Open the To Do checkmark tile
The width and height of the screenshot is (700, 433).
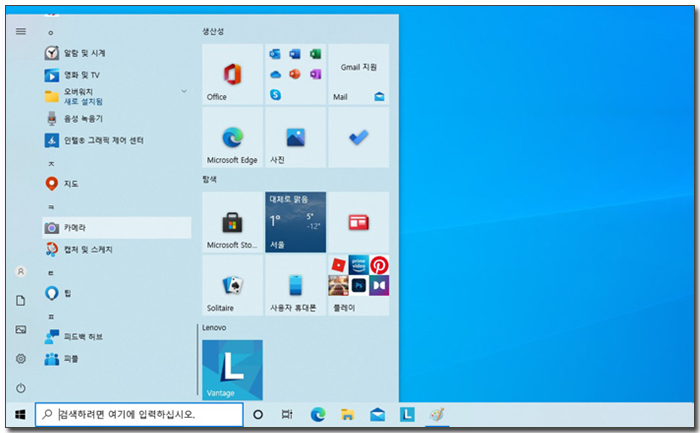(358, 137)
